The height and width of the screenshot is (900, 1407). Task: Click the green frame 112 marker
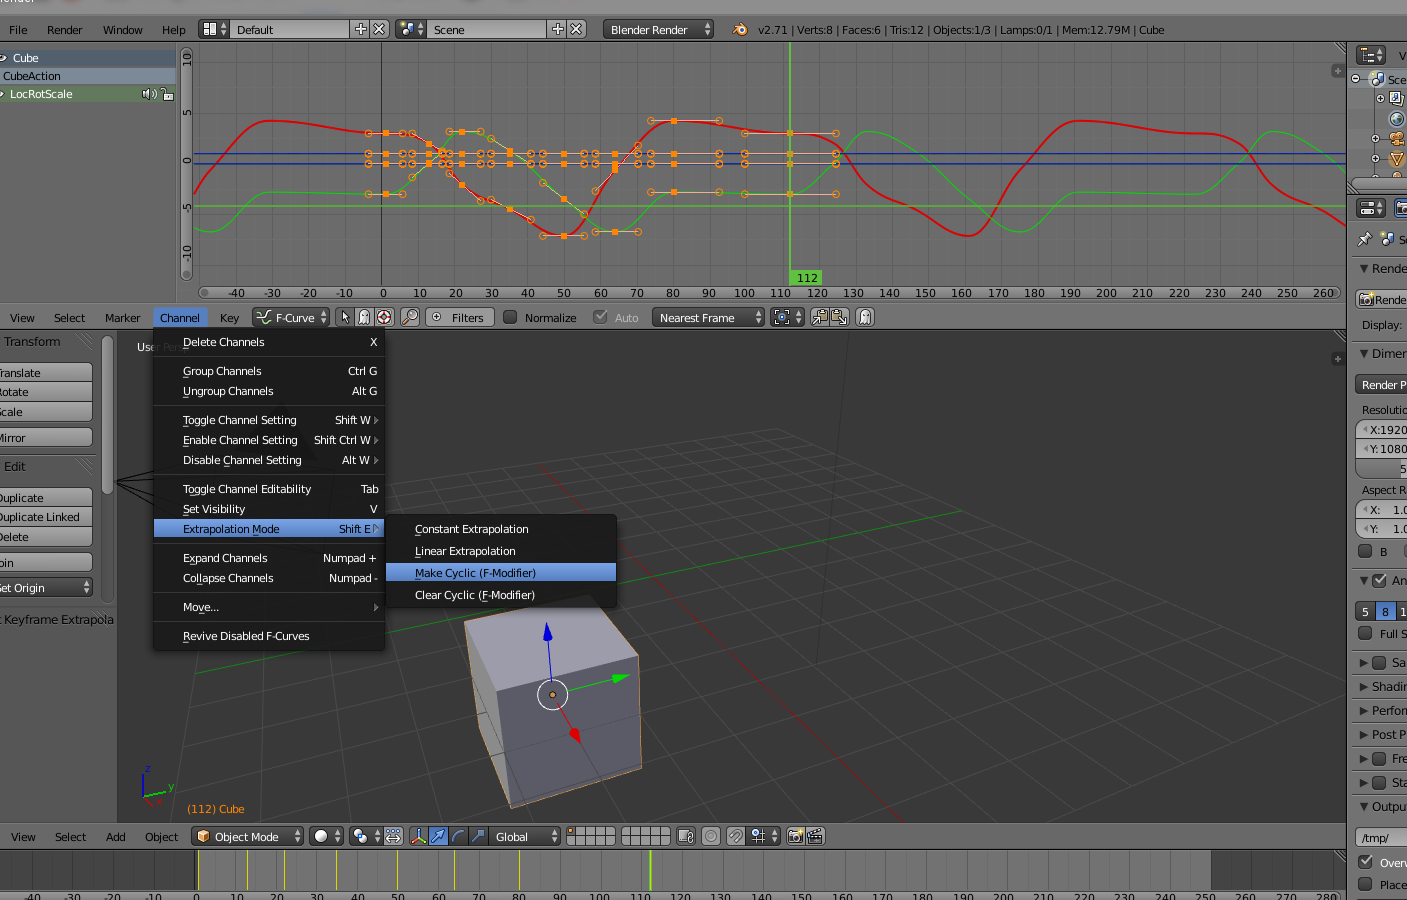point(807,278)
